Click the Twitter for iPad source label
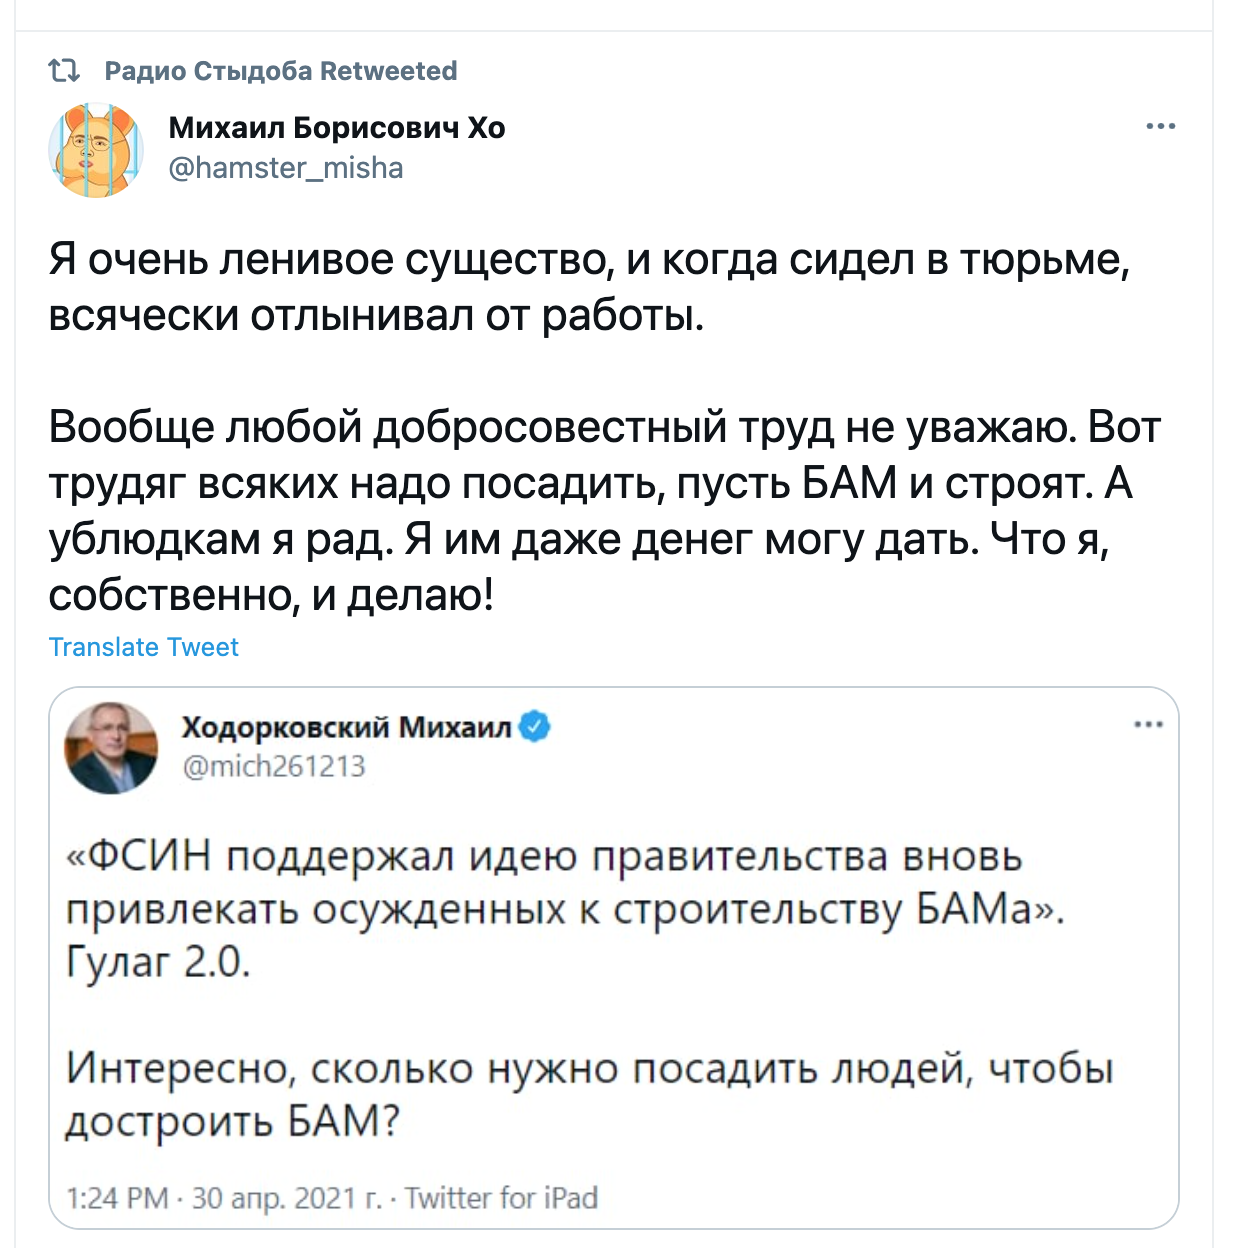This screenshot has width=1236, height=1248. 502,1197
